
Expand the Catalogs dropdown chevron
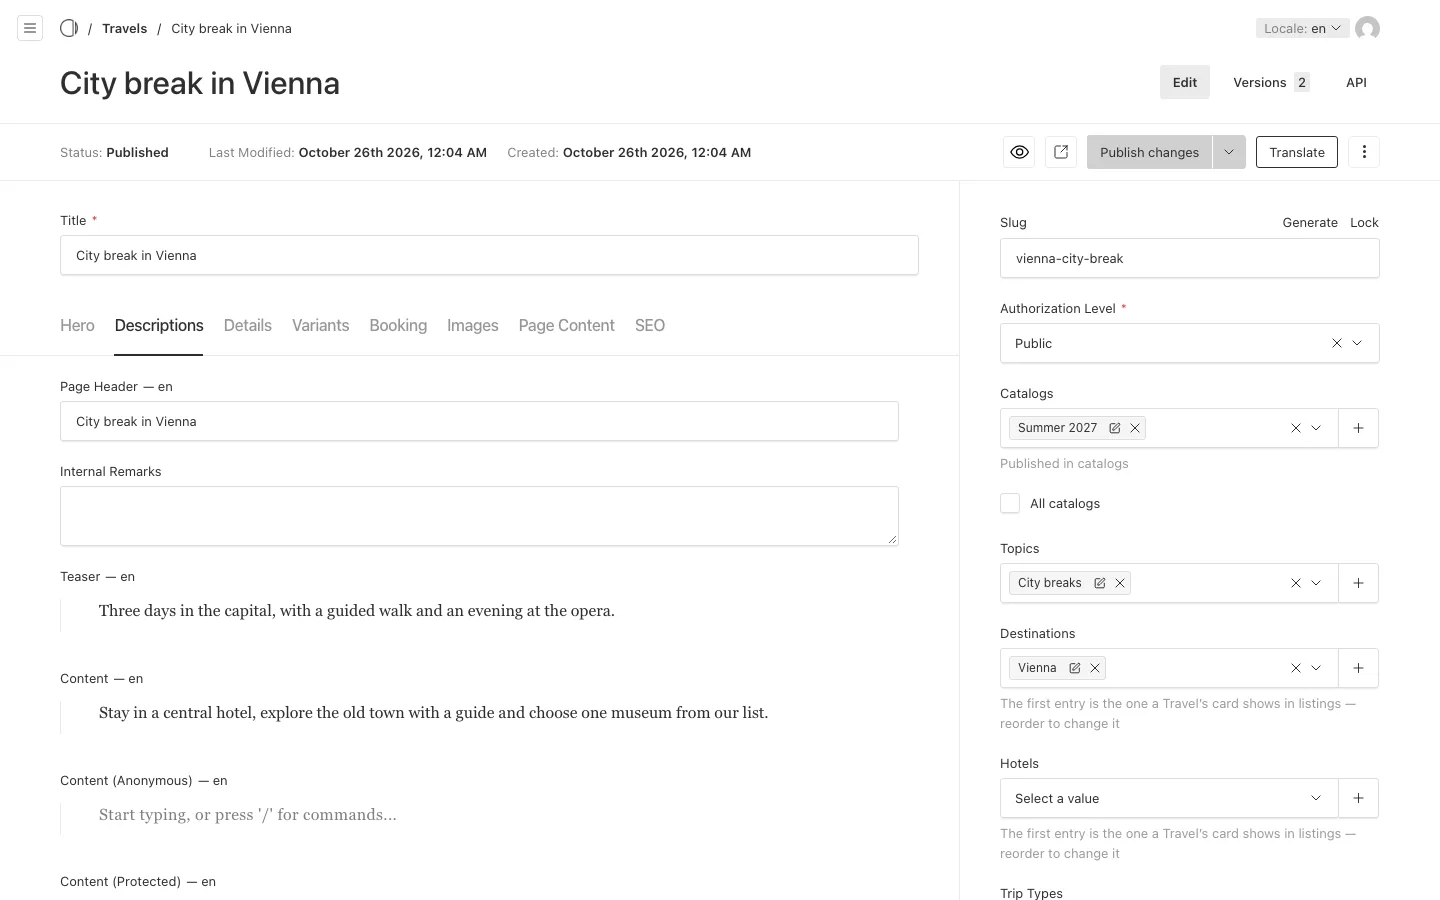[1316, 428]
